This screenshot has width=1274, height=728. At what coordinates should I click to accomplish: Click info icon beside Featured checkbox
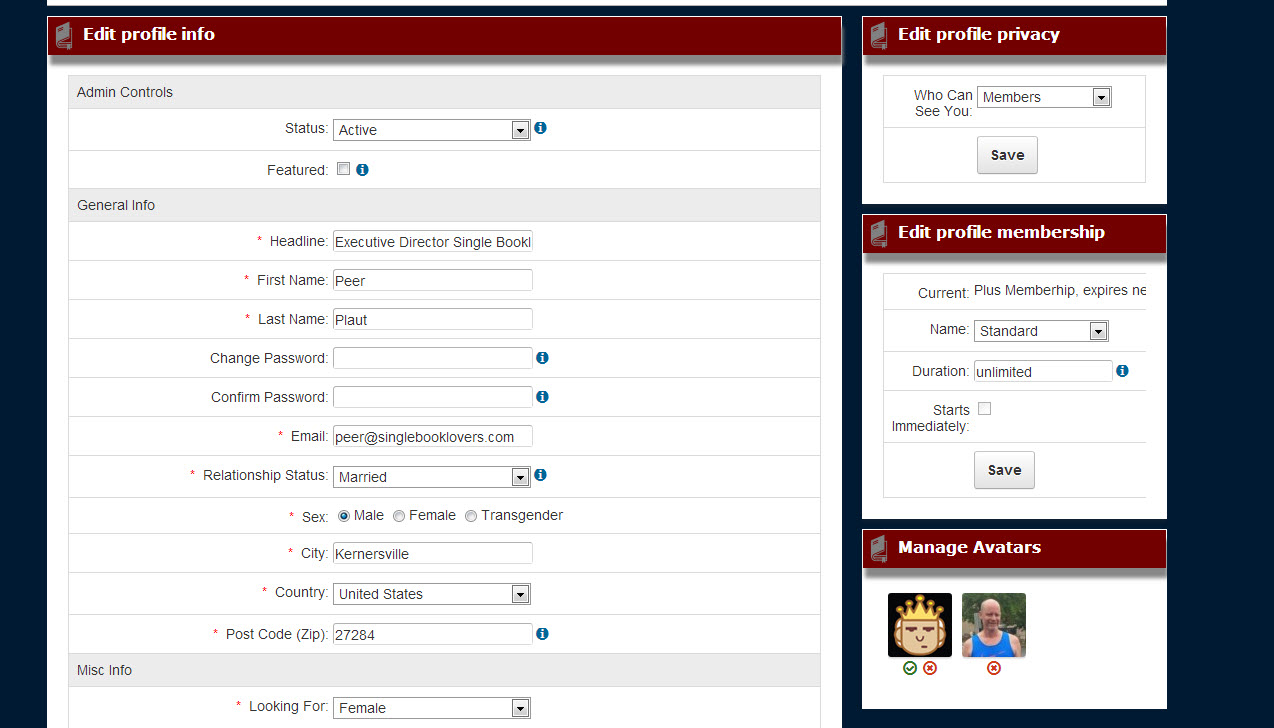362,170
